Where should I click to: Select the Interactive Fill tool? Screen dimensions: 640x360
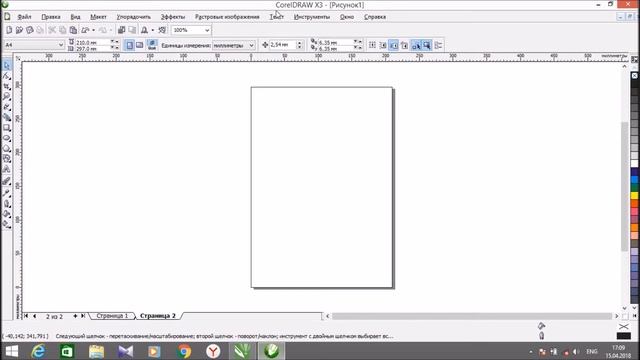(x=7, y=224)
